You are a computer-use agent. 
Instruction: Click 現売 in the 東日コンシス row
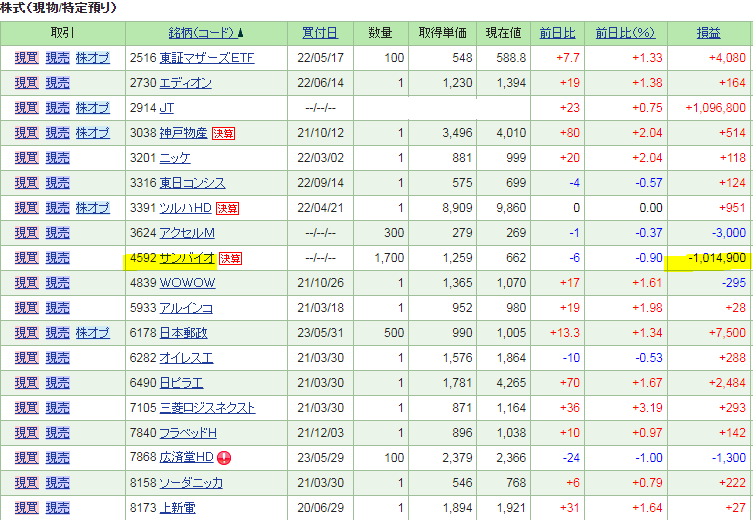click(58, 183)
